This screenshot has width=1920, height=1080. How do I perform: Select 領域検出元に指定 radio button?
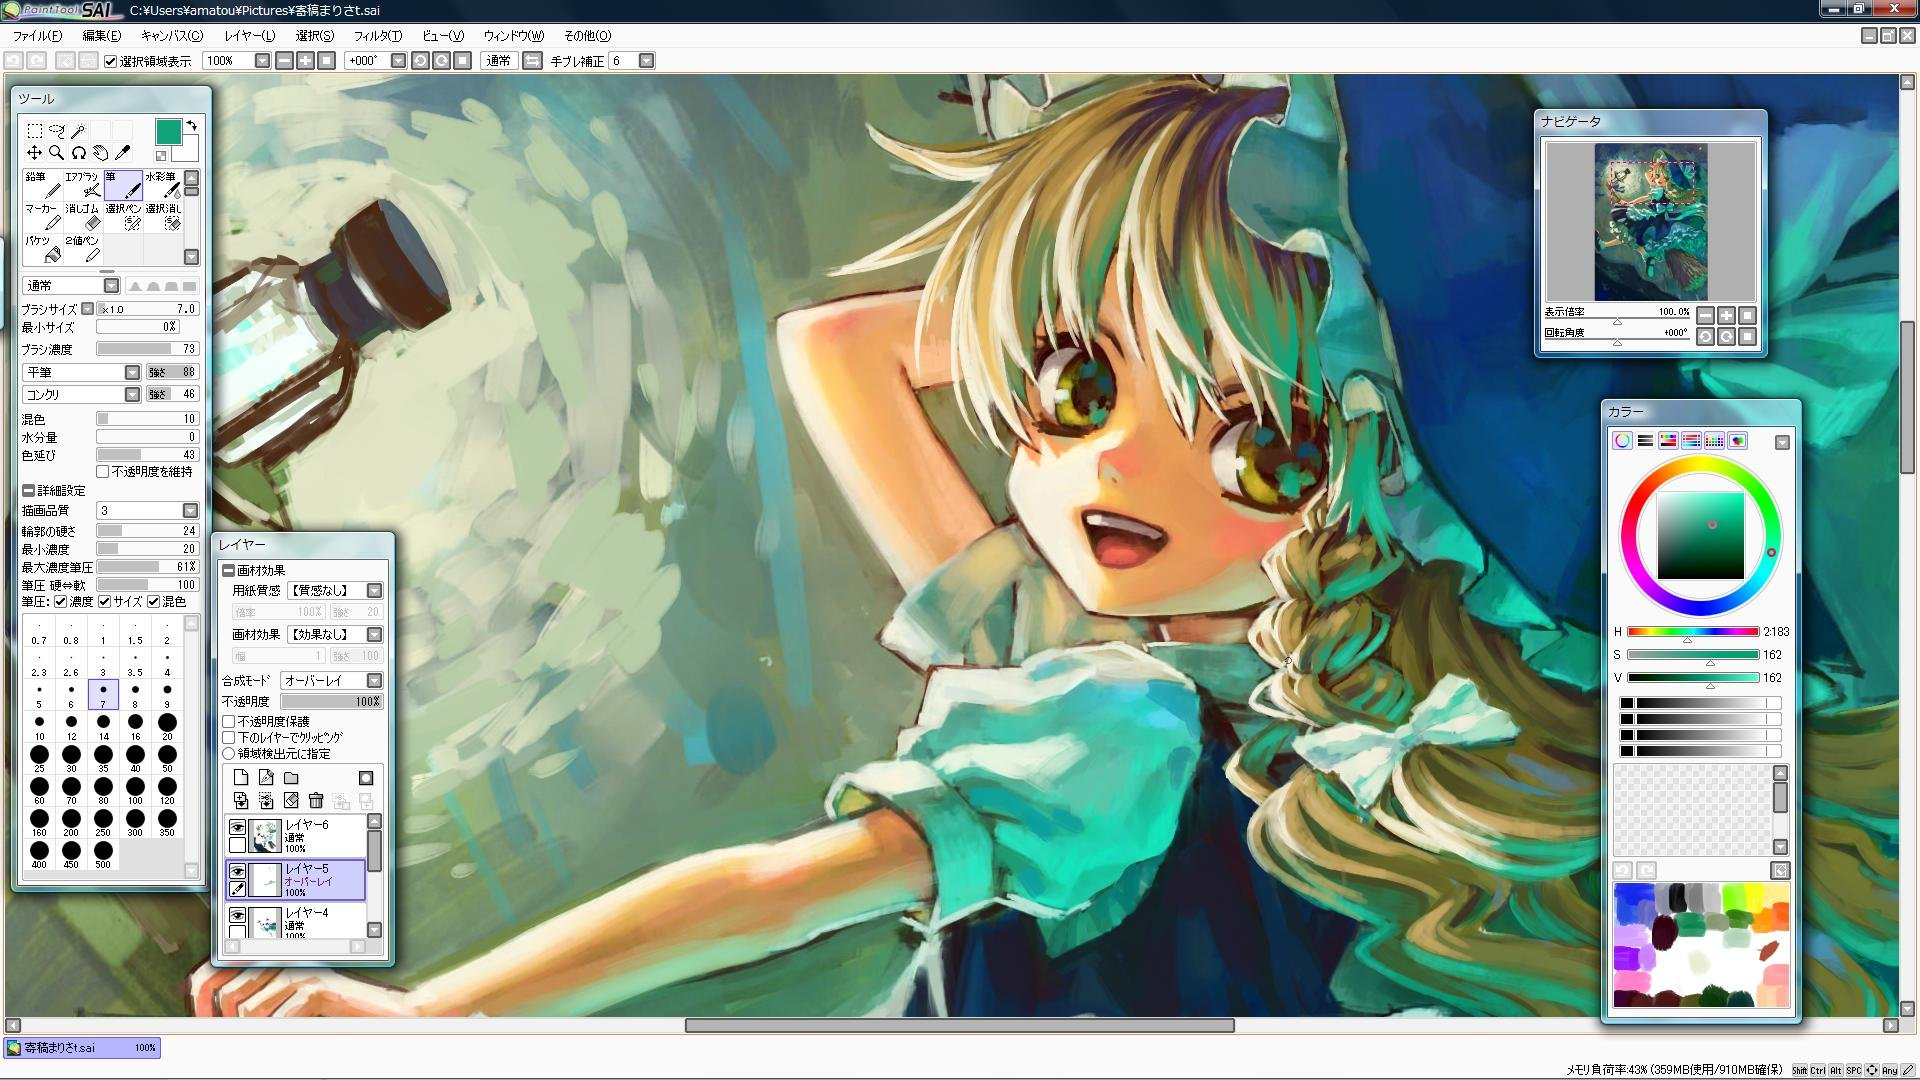click(229, 753)
